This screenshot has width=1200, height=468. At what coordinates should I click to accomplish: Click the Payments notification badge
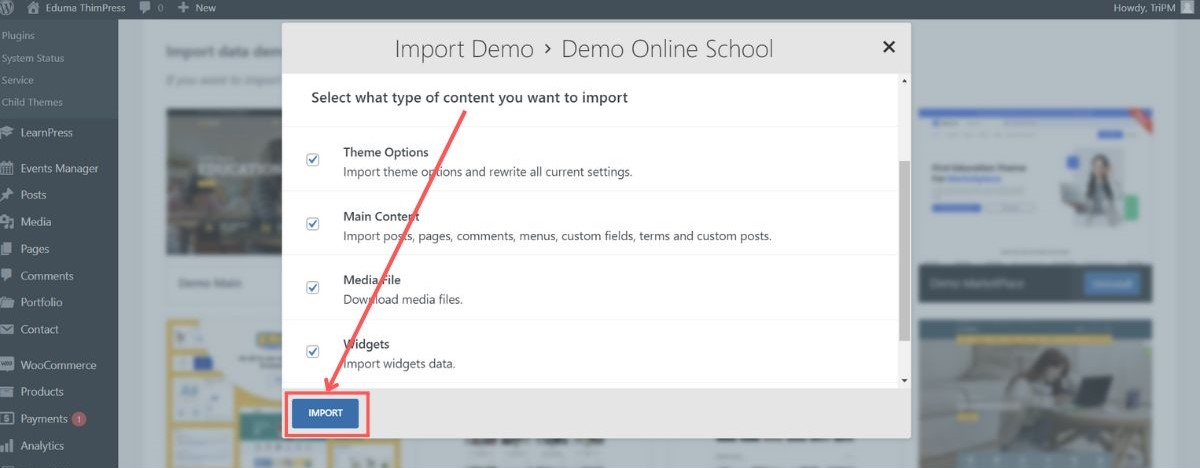coord(79,419)
